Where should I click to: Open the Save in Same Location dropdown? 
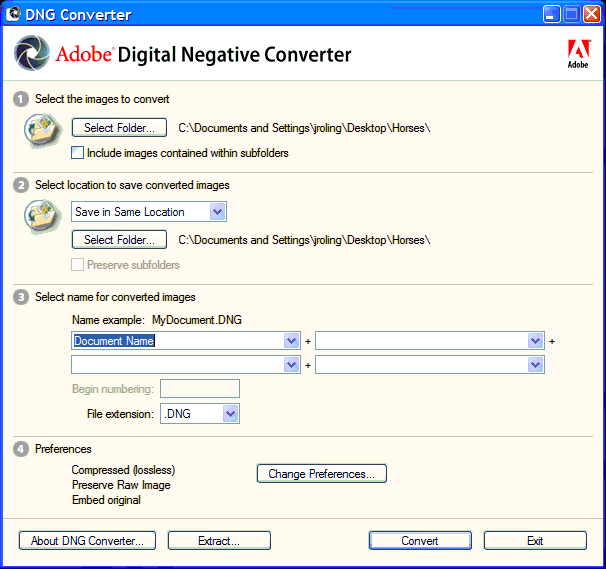pos(218,212)
